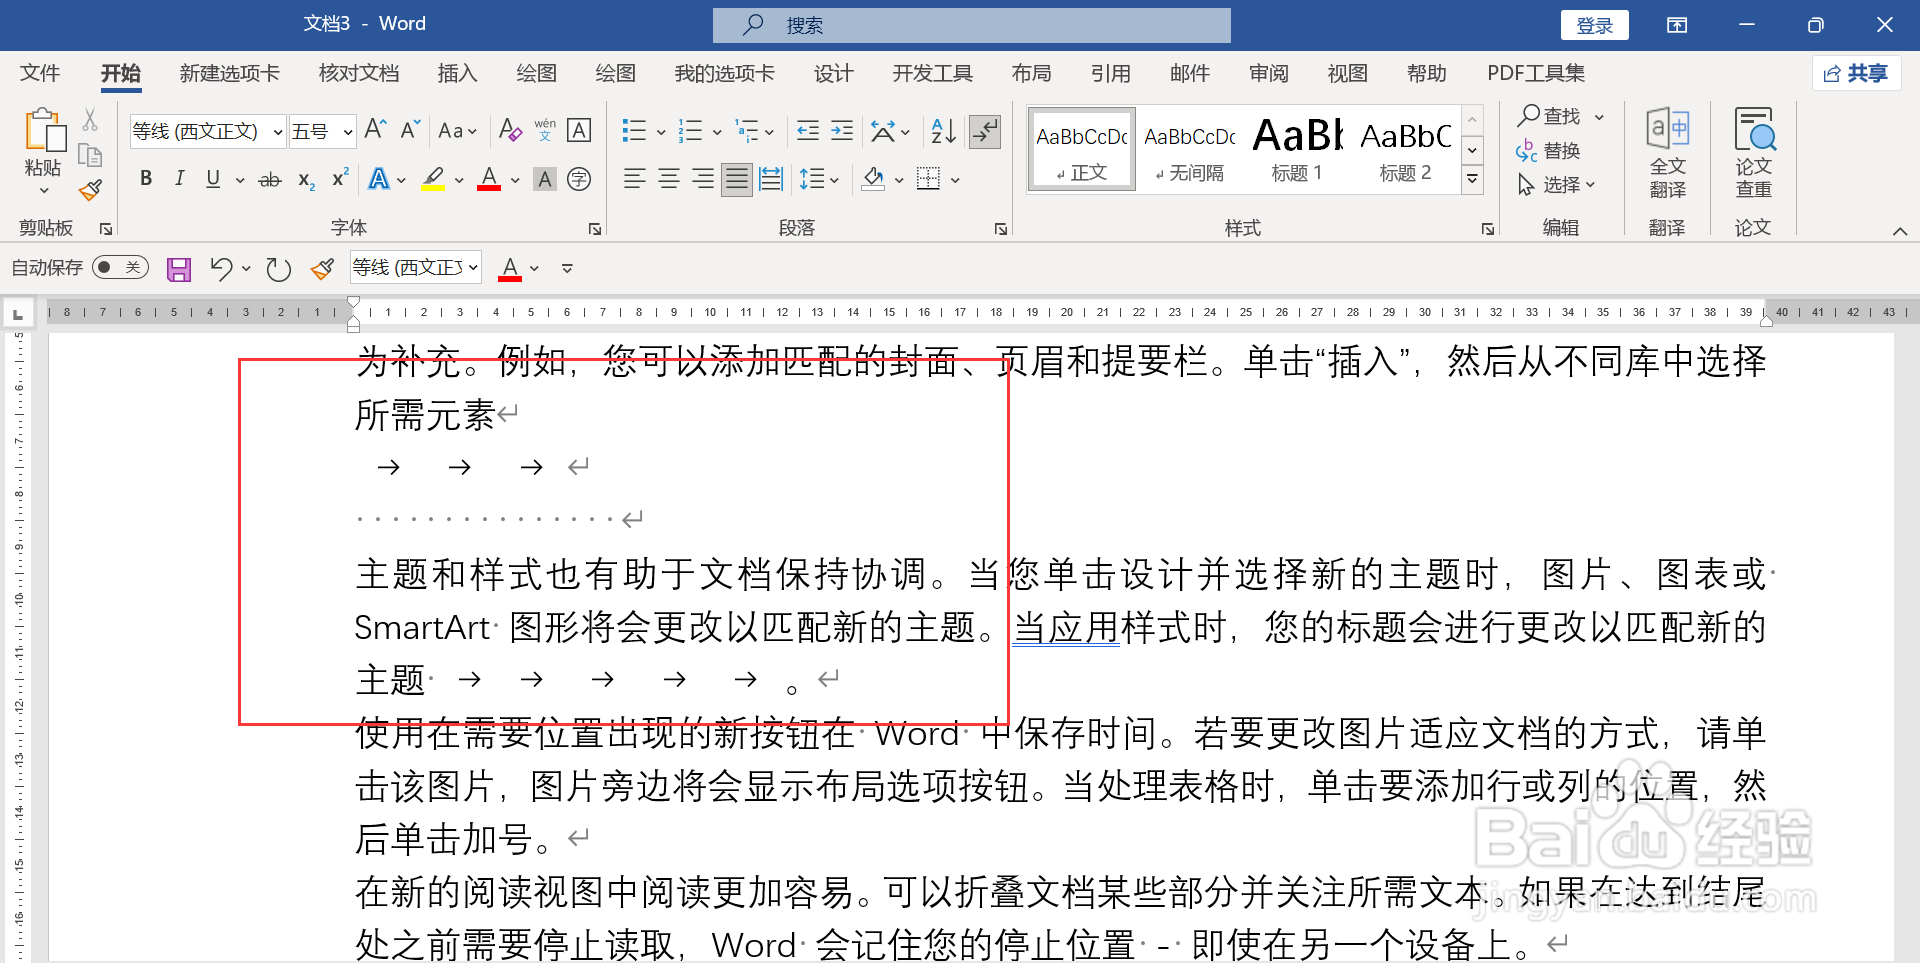This screenshot has height=963, width=1920.
Task: Customize Quick Access Toolbar dropdown
Action: coord(567,269)
